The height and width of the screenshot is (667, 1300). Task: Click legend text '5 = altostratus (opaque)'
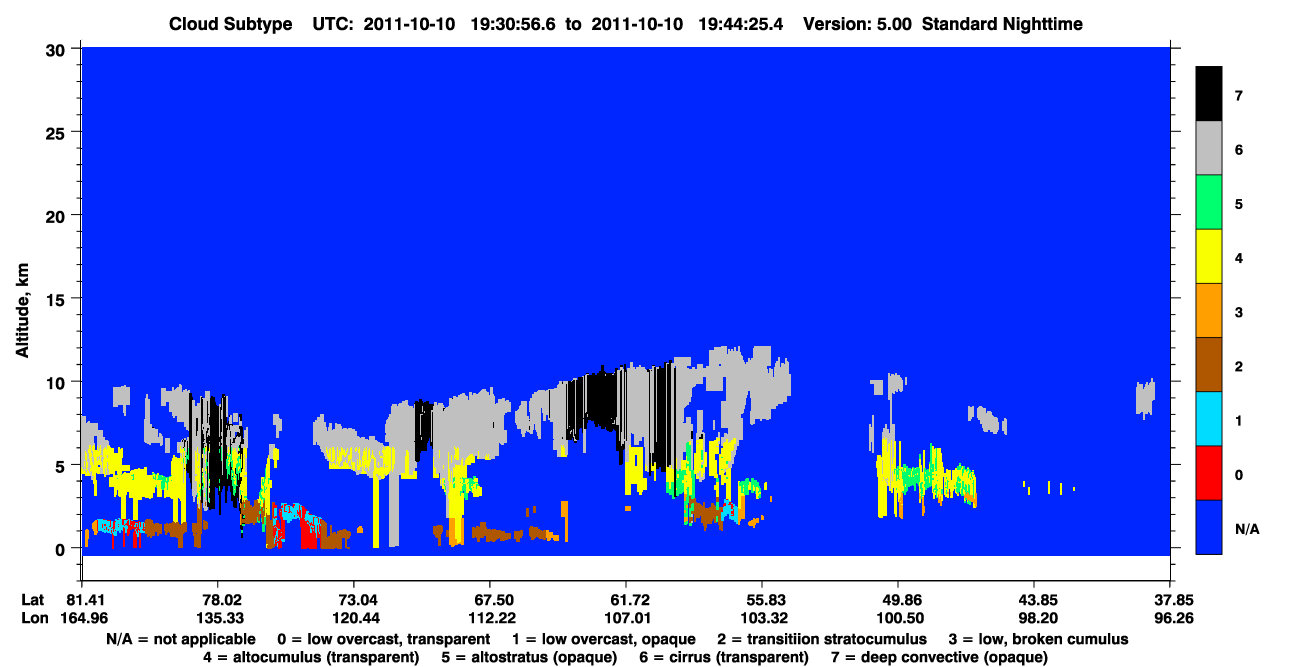pyautogui.click(x=529, y=657)
